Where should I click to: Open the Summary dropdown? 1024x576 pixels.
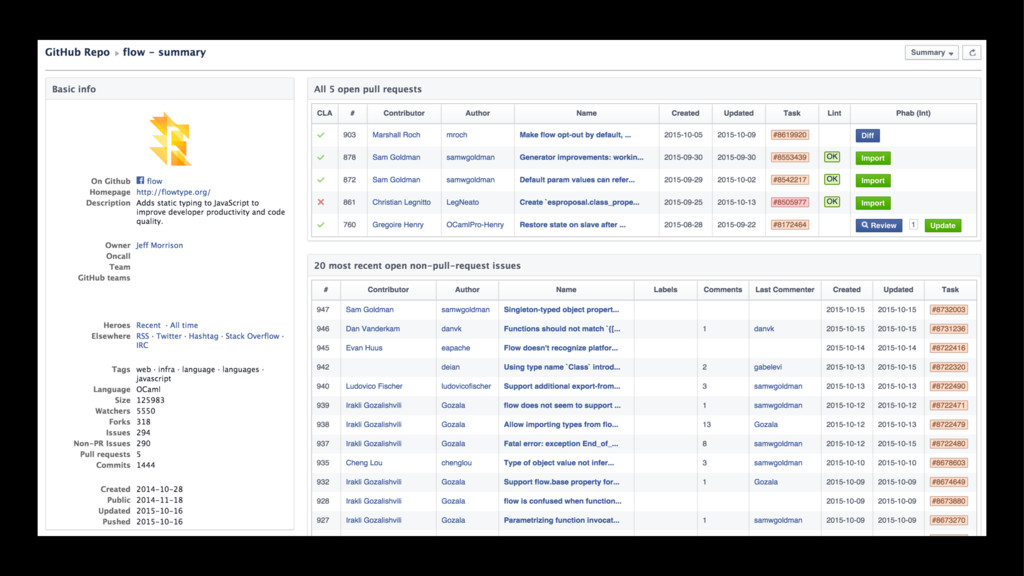(932, 53)
